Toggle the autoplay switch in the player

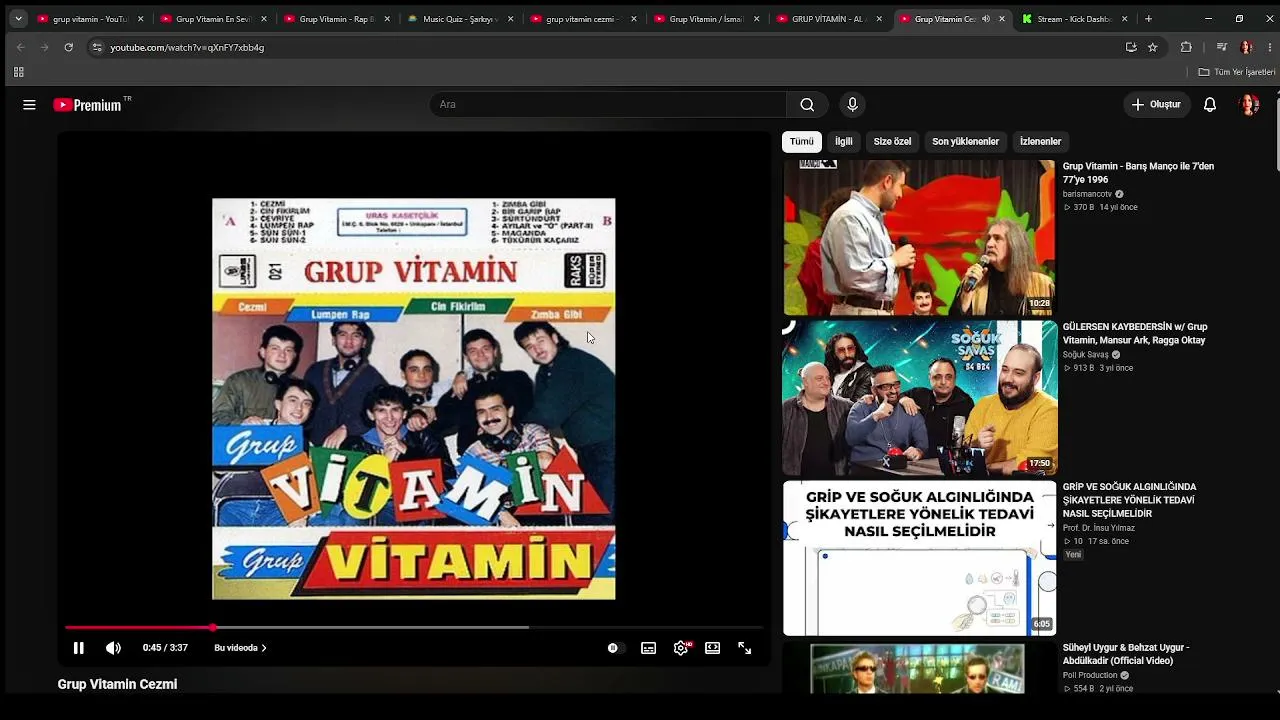pyautogui.click(x=615, y=648)
